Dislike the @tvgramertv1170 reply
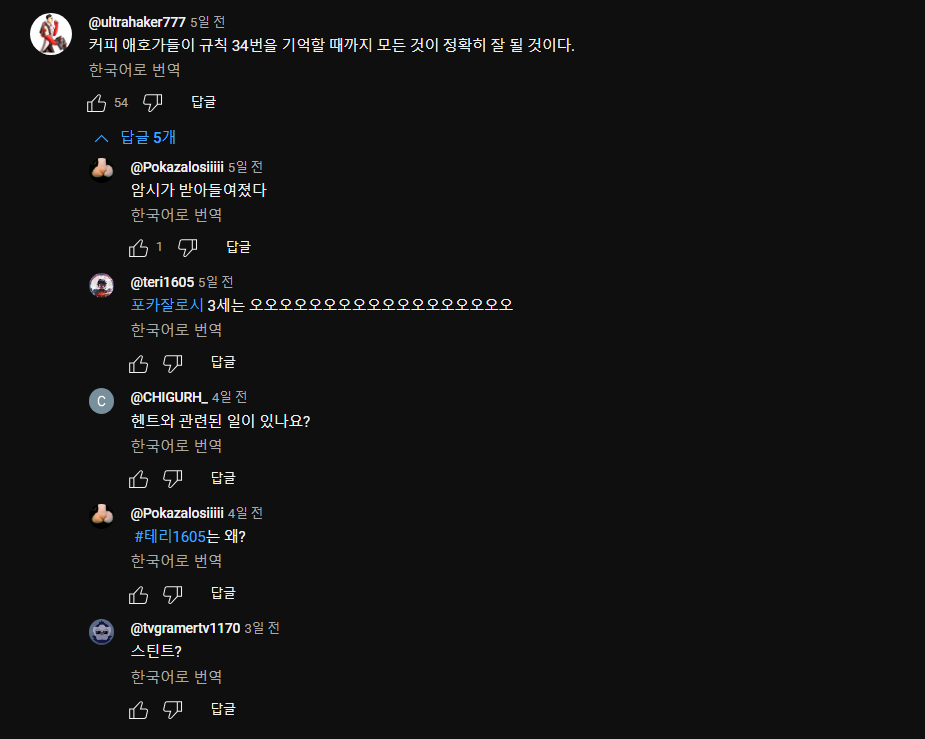The width and height of the screenshot is (925, 739). point(173,710)
